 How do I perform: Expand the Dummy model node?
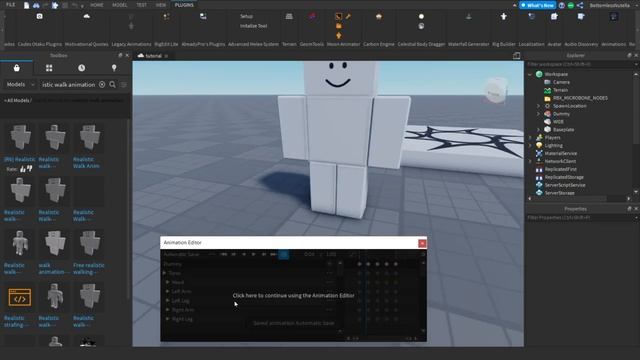[x=538, y=114]
